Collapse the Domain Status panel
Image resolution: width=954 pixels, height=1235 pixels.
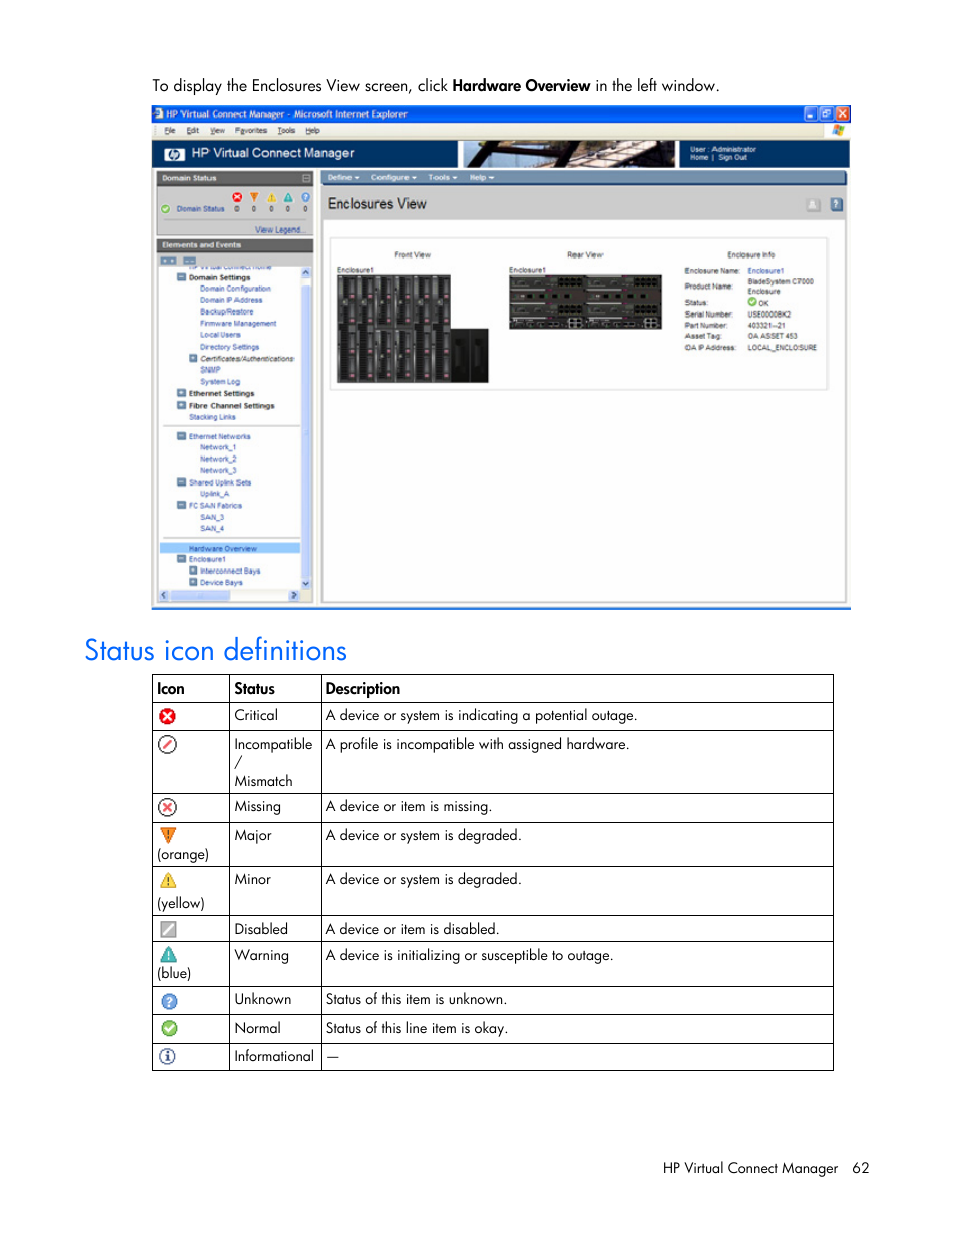[x=306, y=178]
